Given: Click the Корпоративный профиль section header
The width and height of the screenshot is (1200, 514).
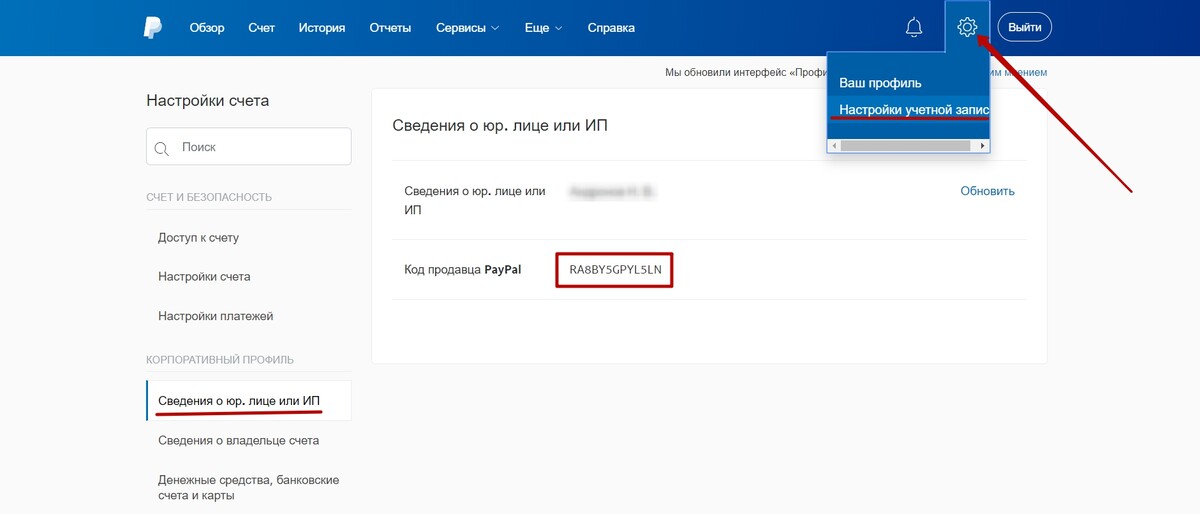Looking at the screenshot, I should tap(220, 359).
